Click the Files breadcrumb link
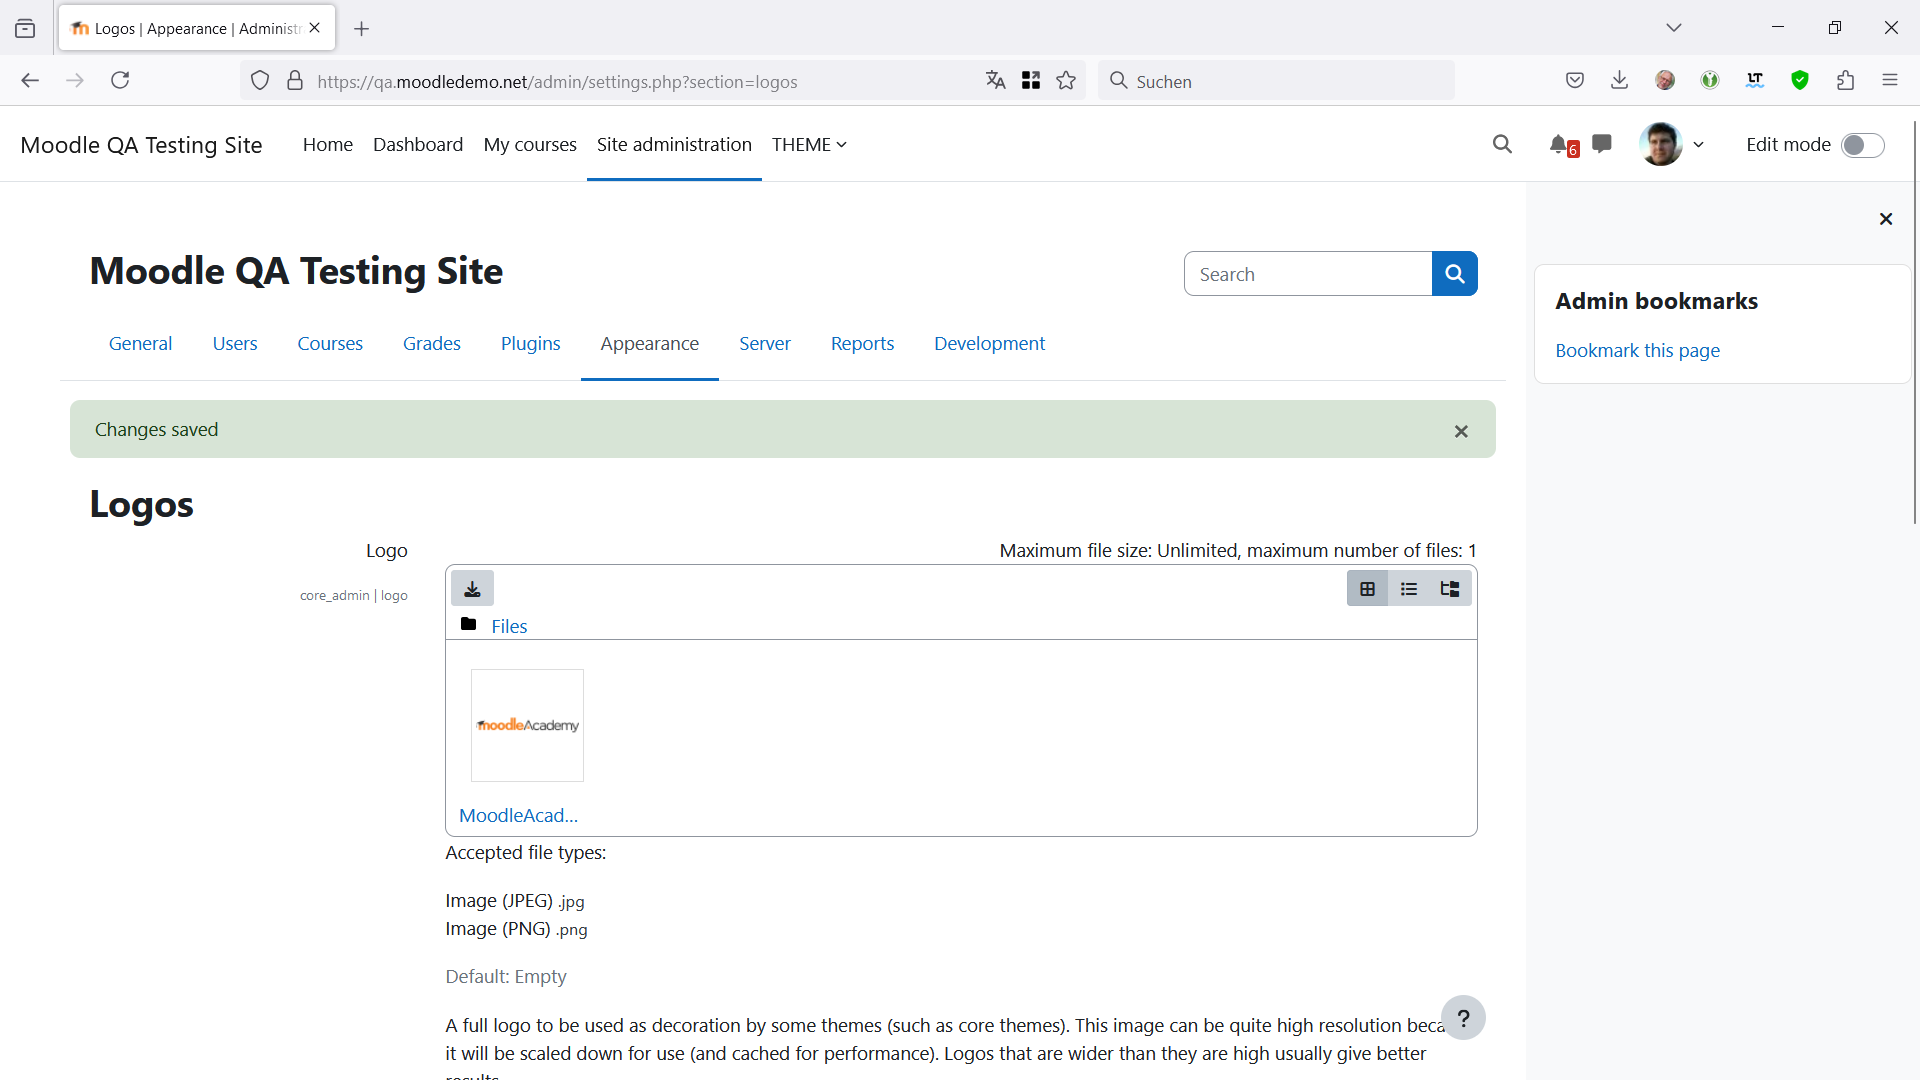 509,626
